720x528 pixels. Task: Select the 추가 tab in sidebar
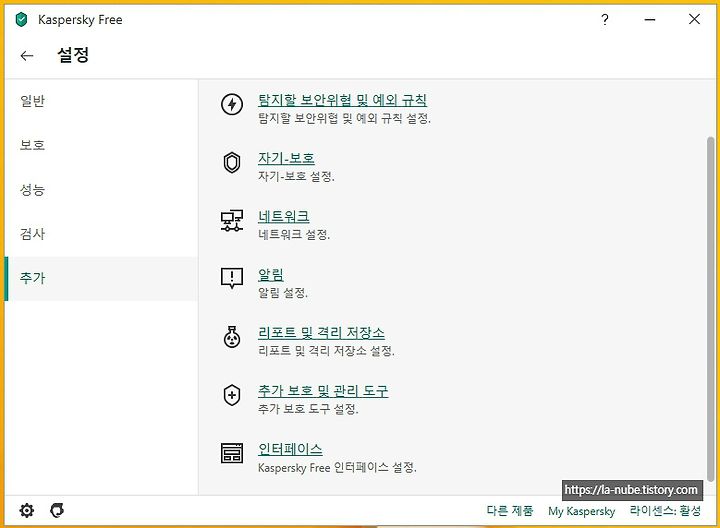pyautogui.click(x=101, y=279)
